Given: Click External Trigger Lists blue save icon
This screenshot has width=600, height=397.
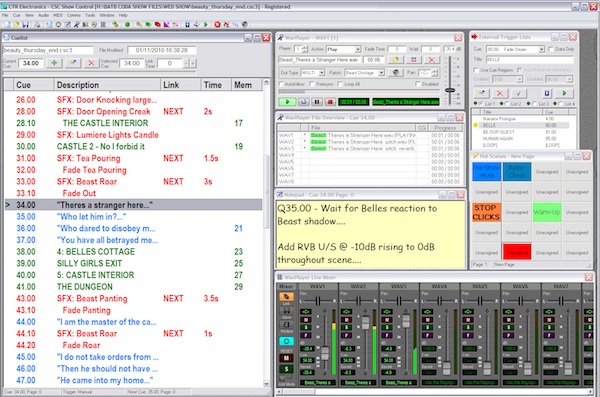Looking at the screenshot, I should (547, 93).
